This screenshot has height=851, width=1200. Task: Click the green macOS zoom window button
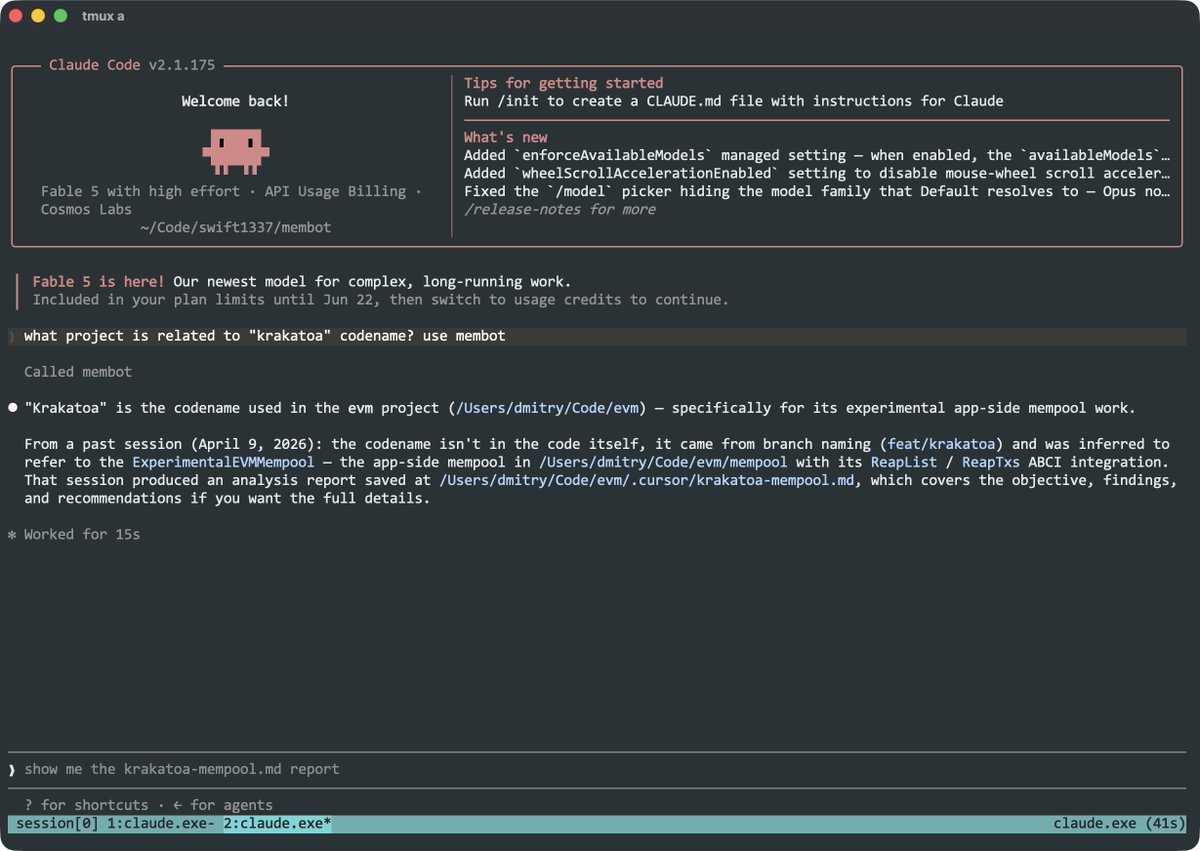[x=61, y=16]
